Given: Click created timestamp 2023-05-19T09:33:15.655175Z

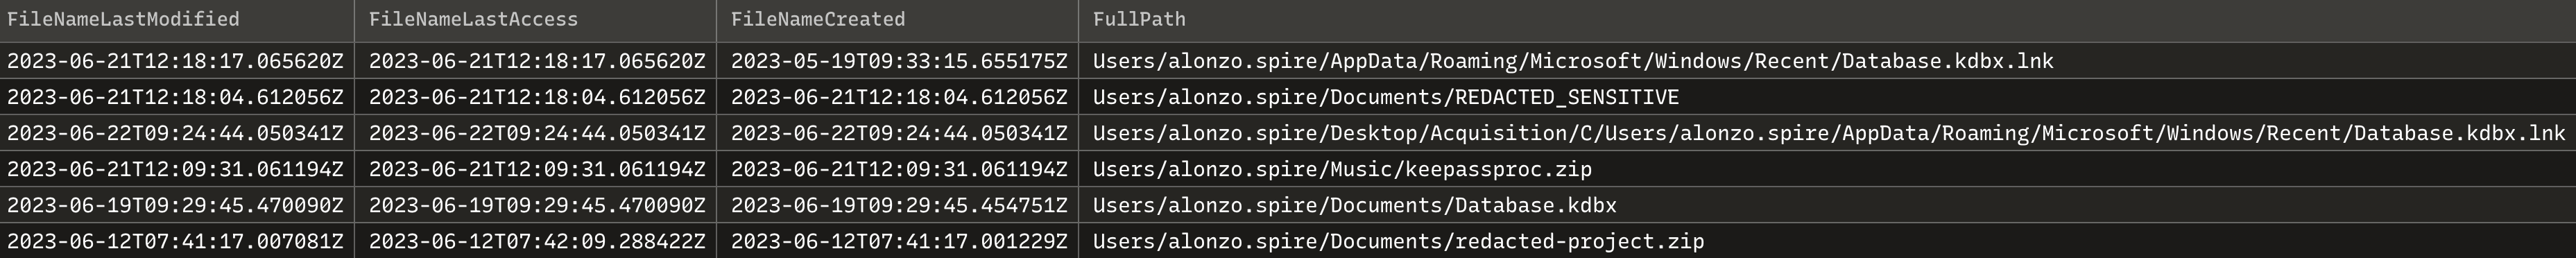Looking at the screenshot, I should [899, 61].
